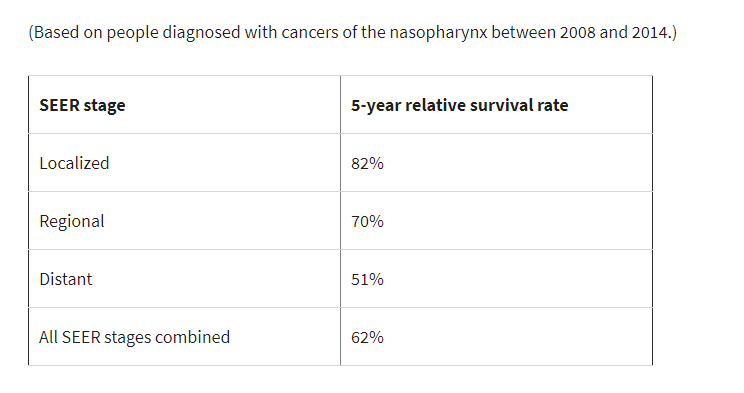Click the 51% survival rate value
The width and height of the screenshot is (744, 393).
[x=367, y=279]
